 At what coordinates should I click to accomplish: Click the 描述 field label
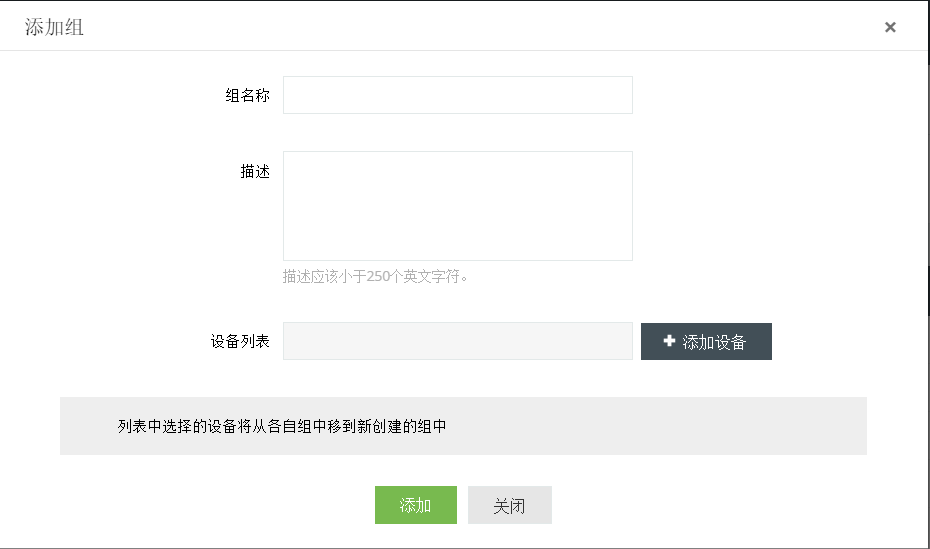tap(255, 172)
